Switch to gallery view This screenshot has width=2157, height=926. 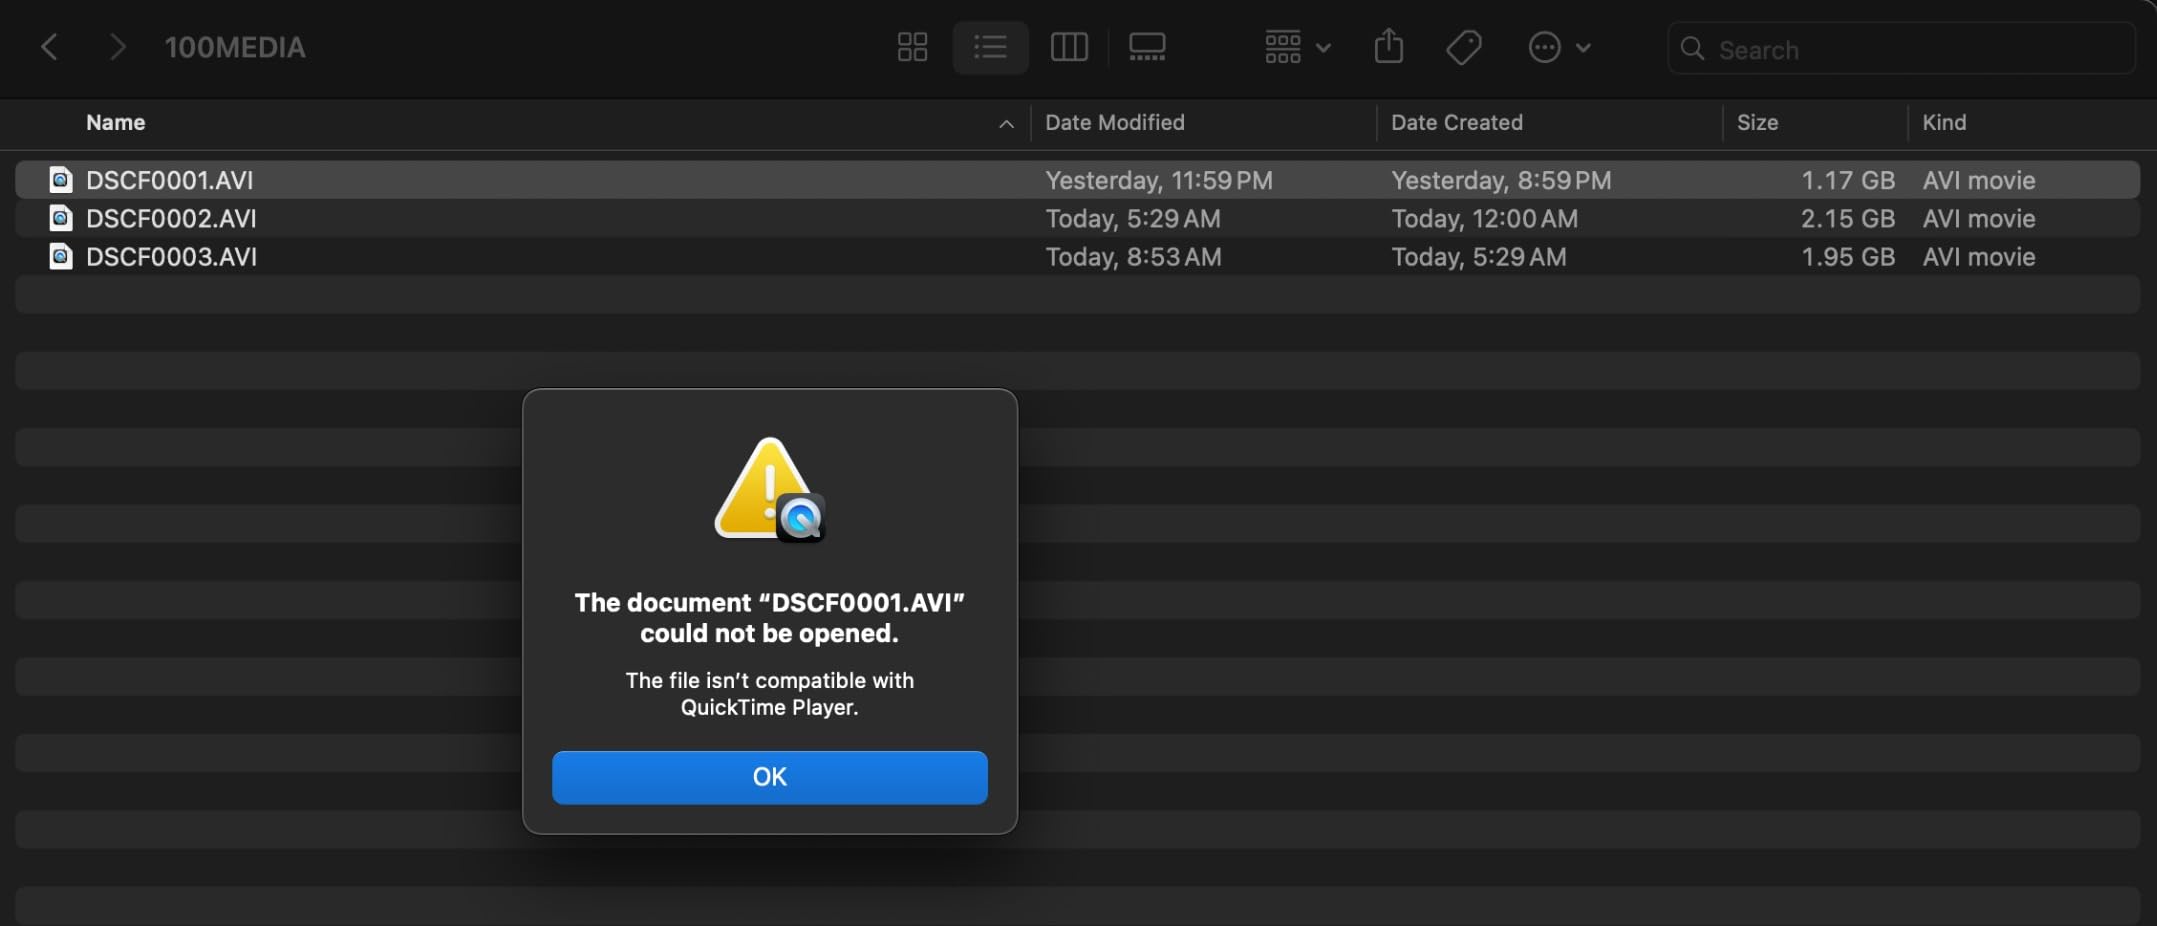pyautogui.click(x=1147, y=47)
